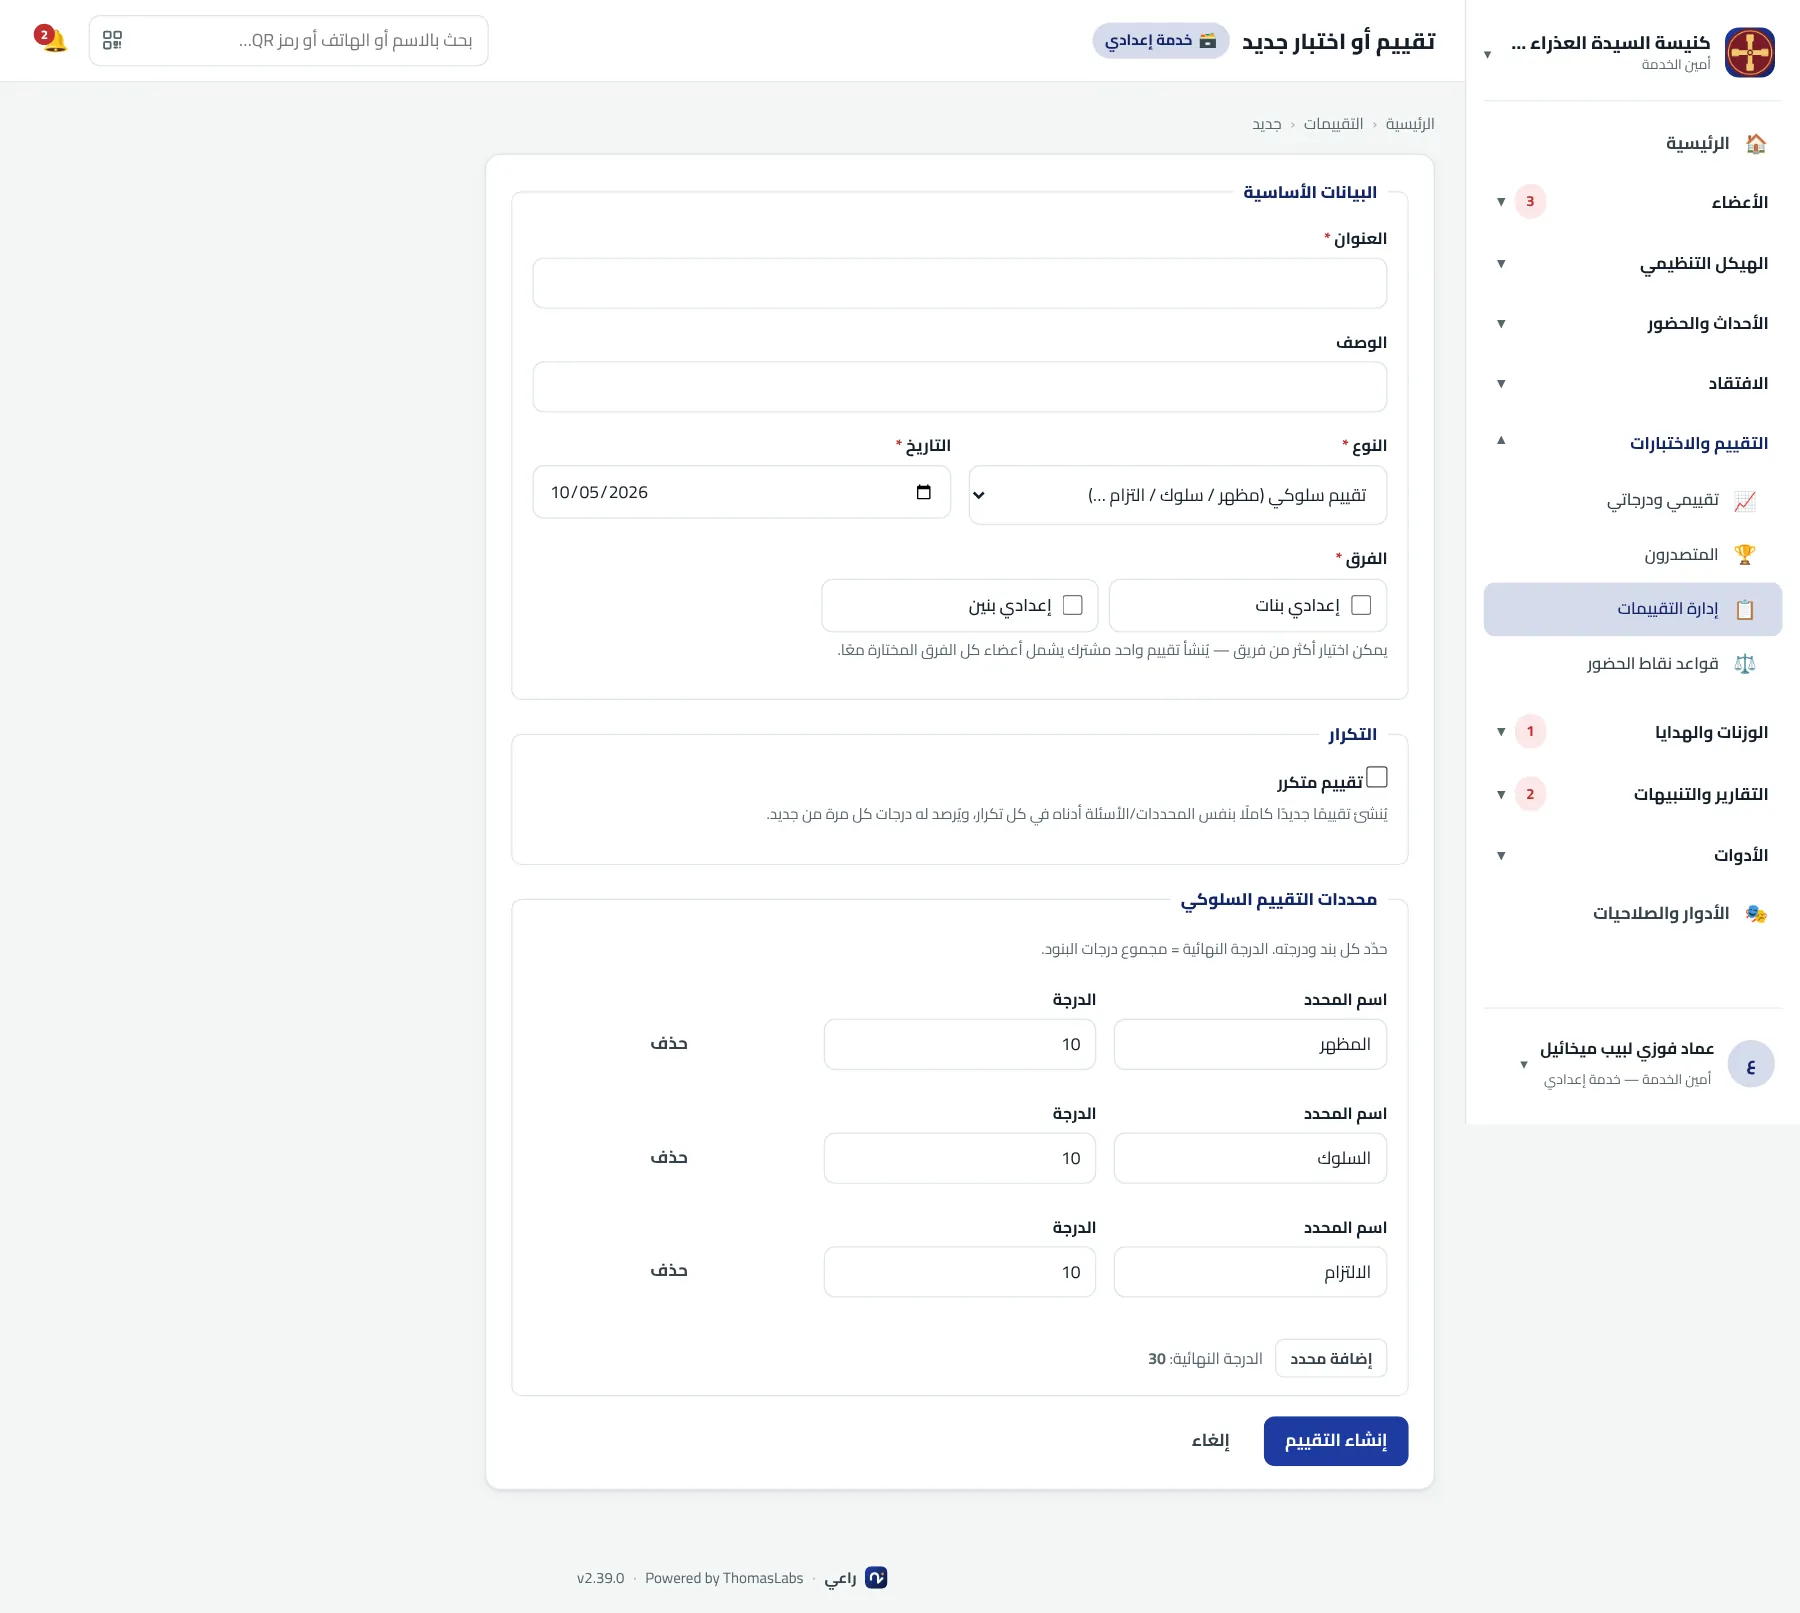Click the التقييمات breadcrumb link

tap(1333, 124)
